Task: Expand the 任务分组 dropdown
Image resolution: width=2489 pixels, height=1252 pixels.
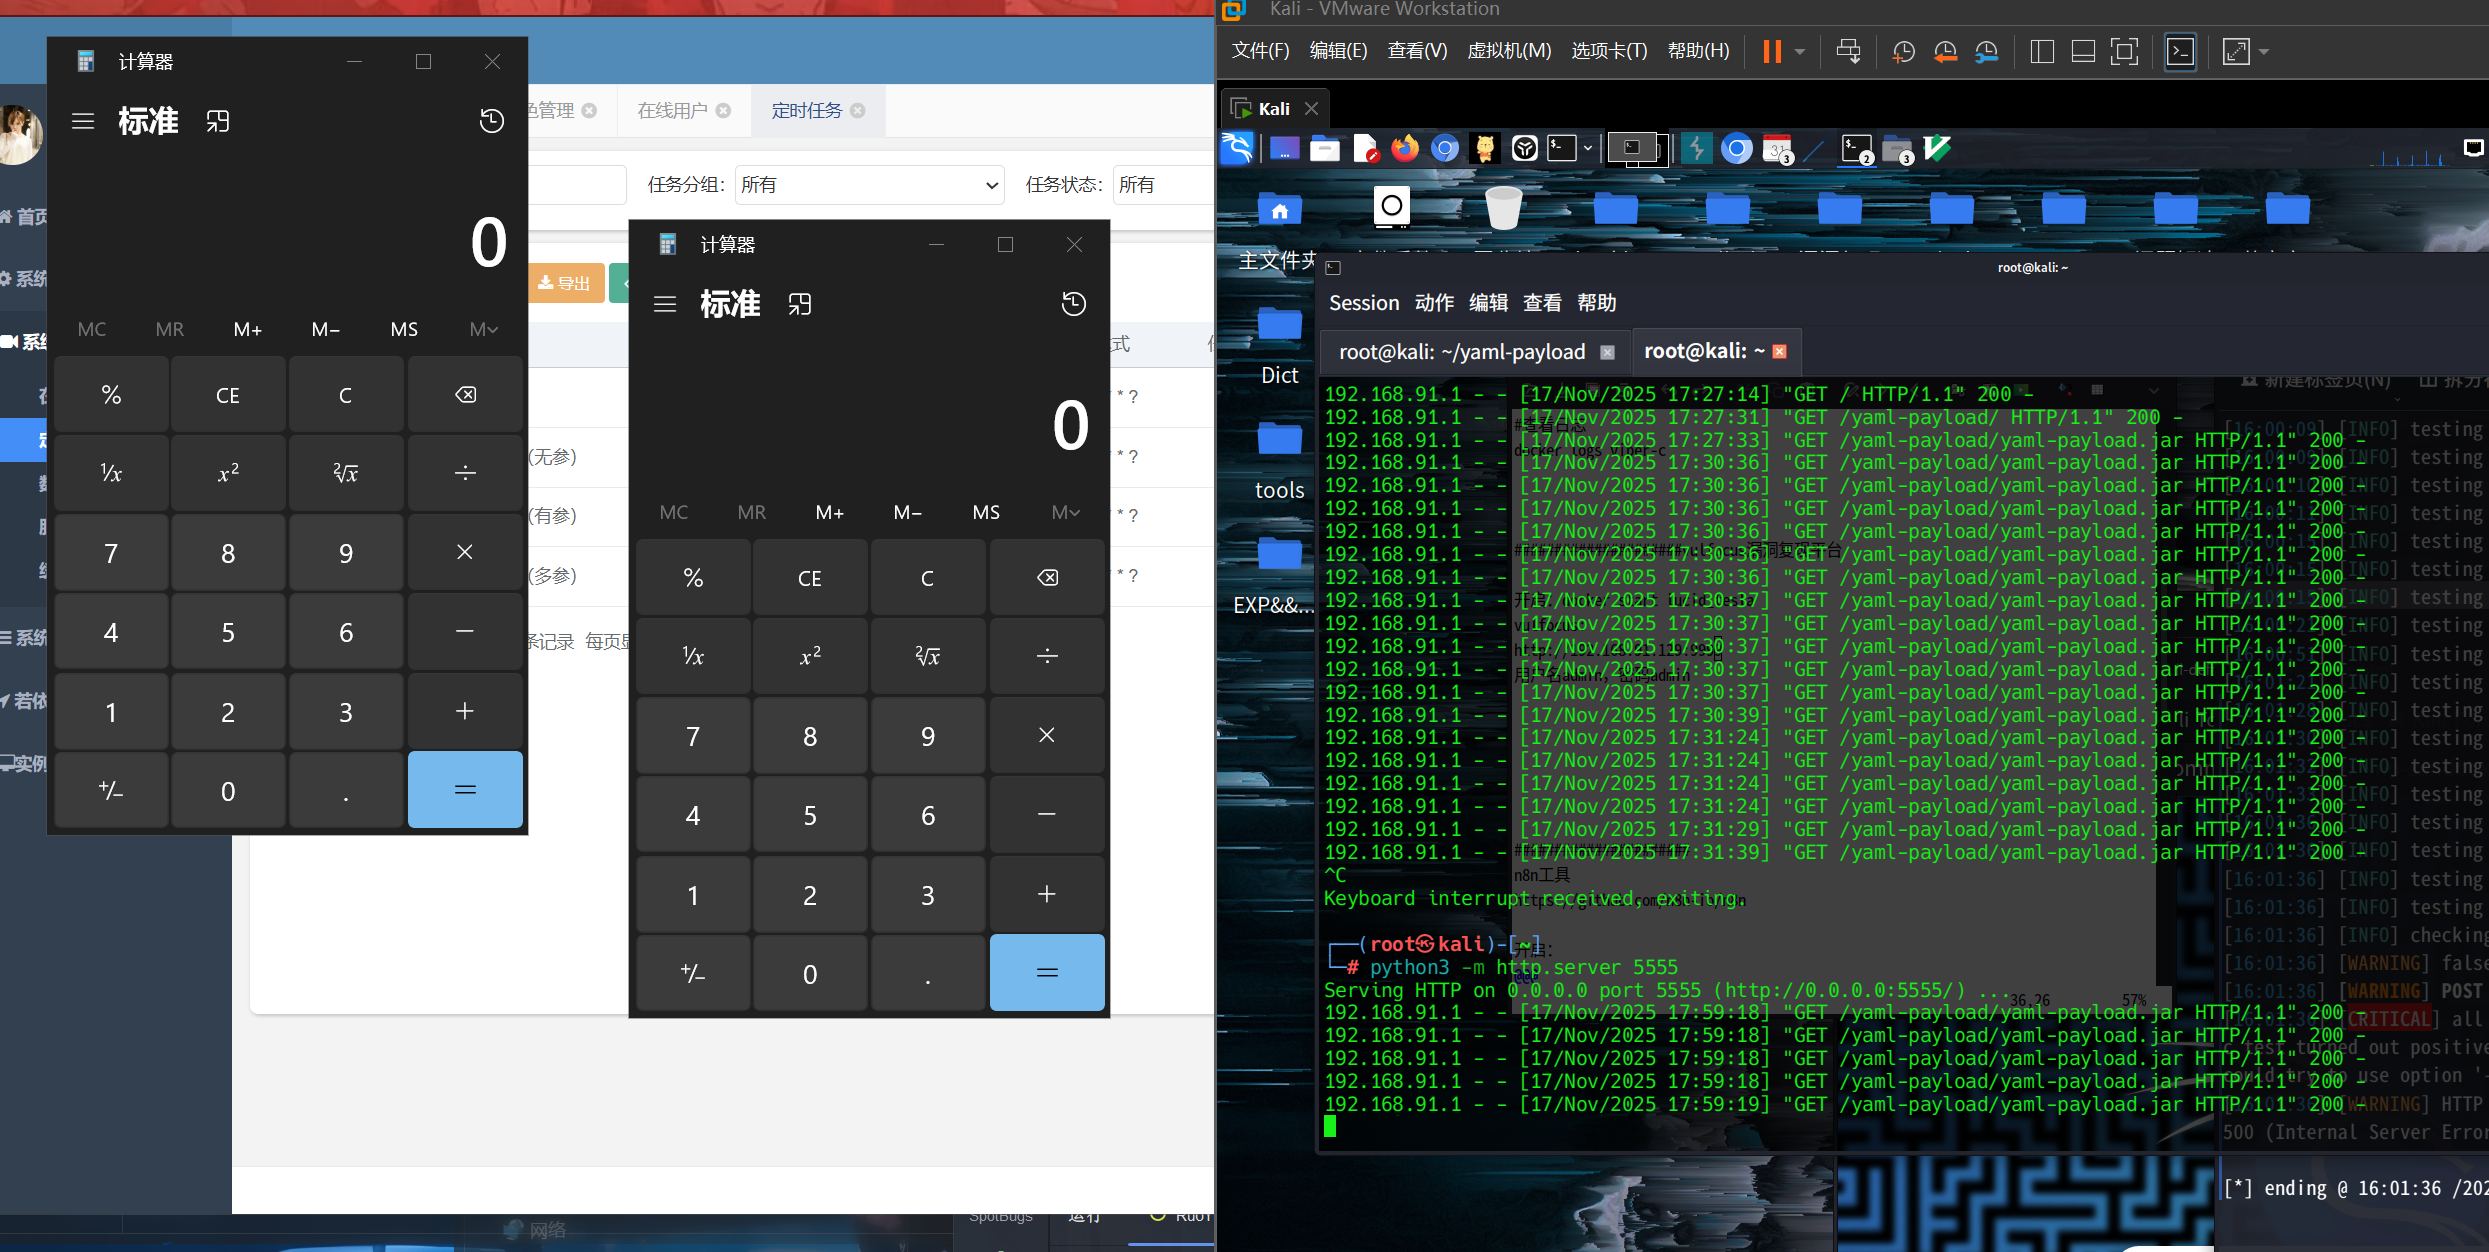Action: (x=869, y=185)
